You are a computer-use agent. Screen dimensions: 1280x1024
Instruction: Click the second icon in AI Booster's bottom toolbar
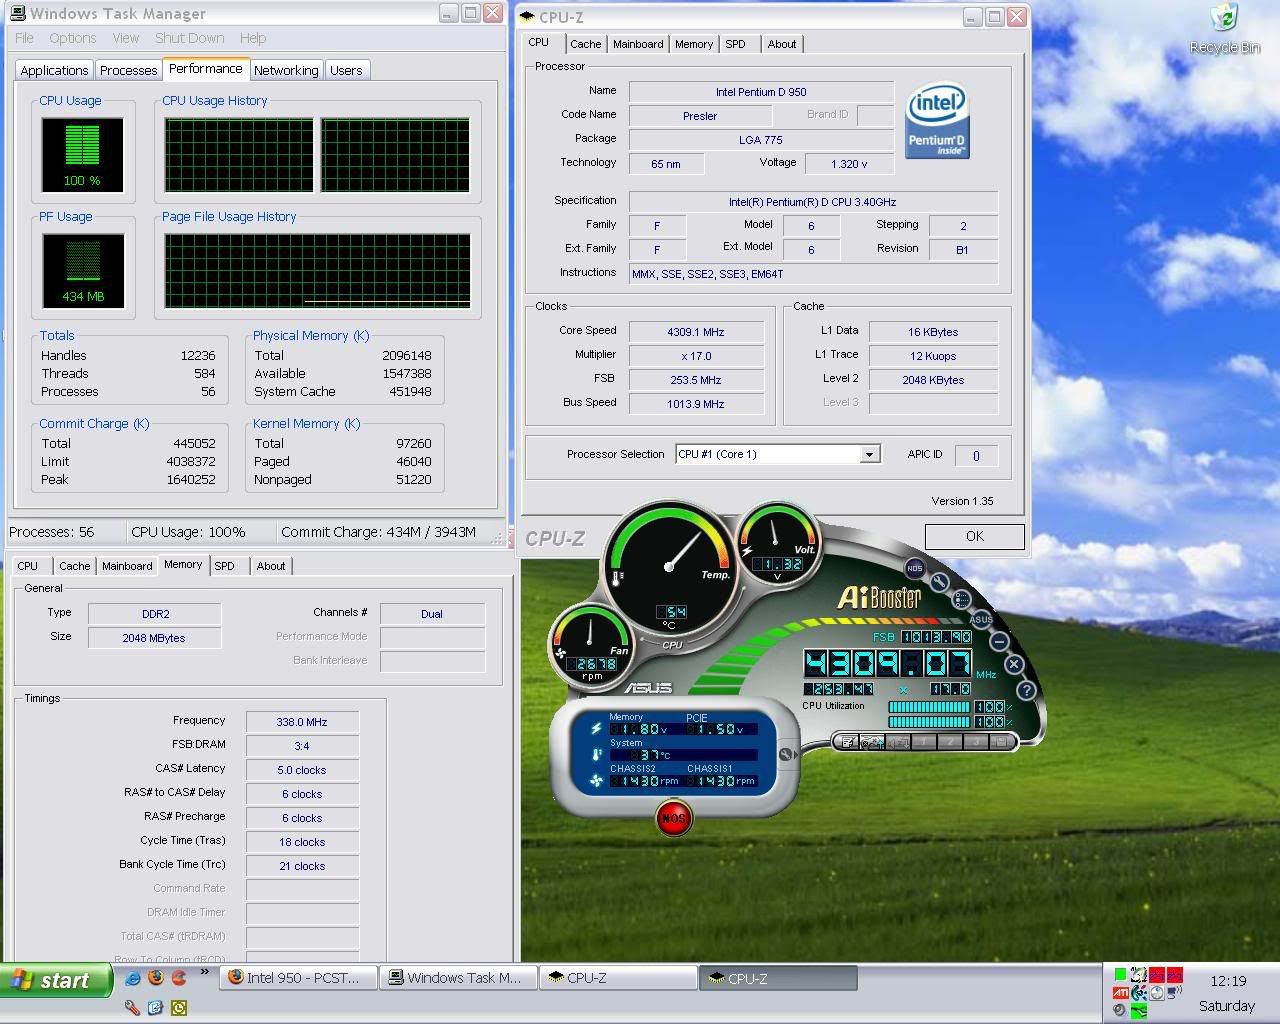click(872, 742)
